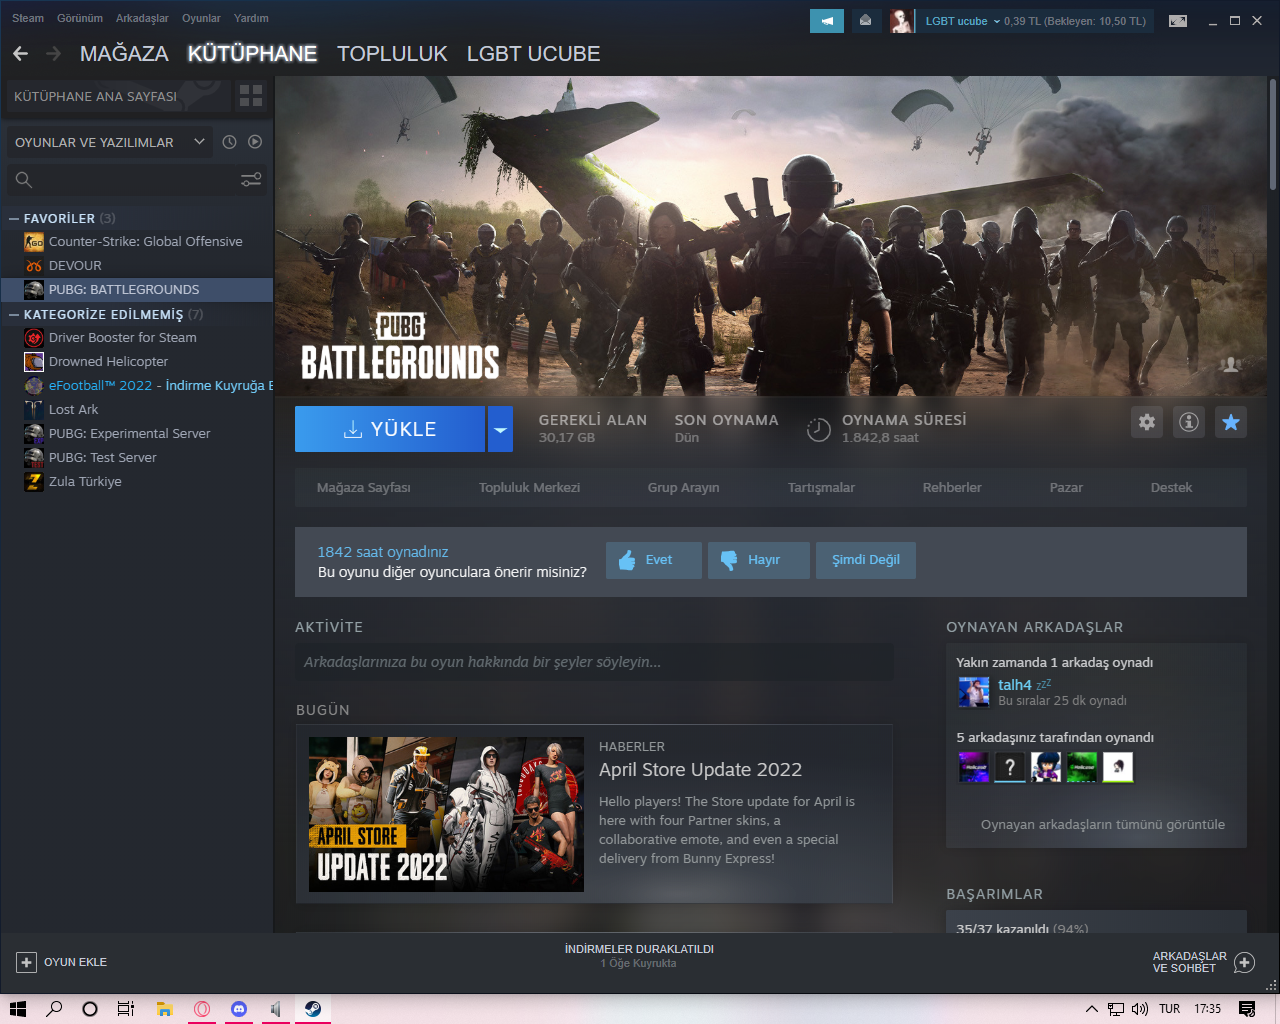Open the Grup Arayın link
Screen dimensions: 1280x1024
(x=684, y=488)
